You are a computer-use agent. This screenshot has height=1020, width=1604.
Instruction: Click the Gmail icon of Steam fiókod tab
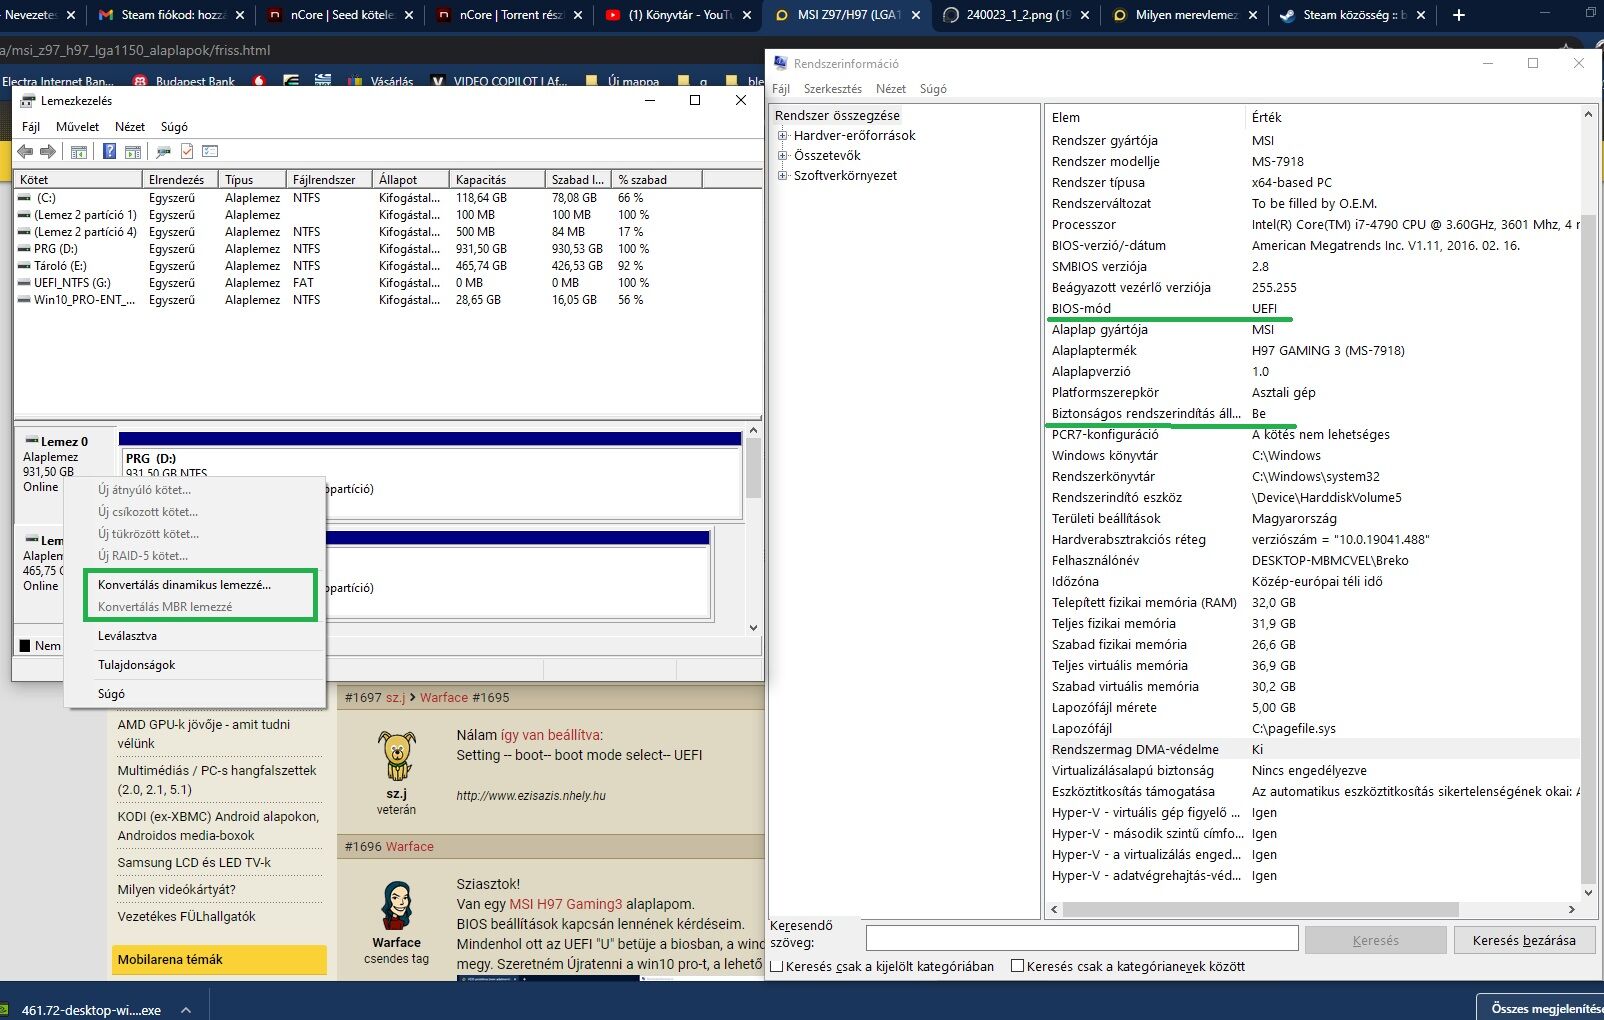[106, 15]
